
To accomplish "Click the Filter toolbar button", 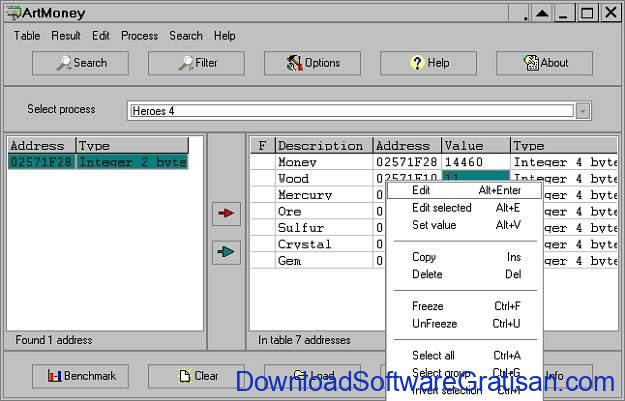I will 197,63.
